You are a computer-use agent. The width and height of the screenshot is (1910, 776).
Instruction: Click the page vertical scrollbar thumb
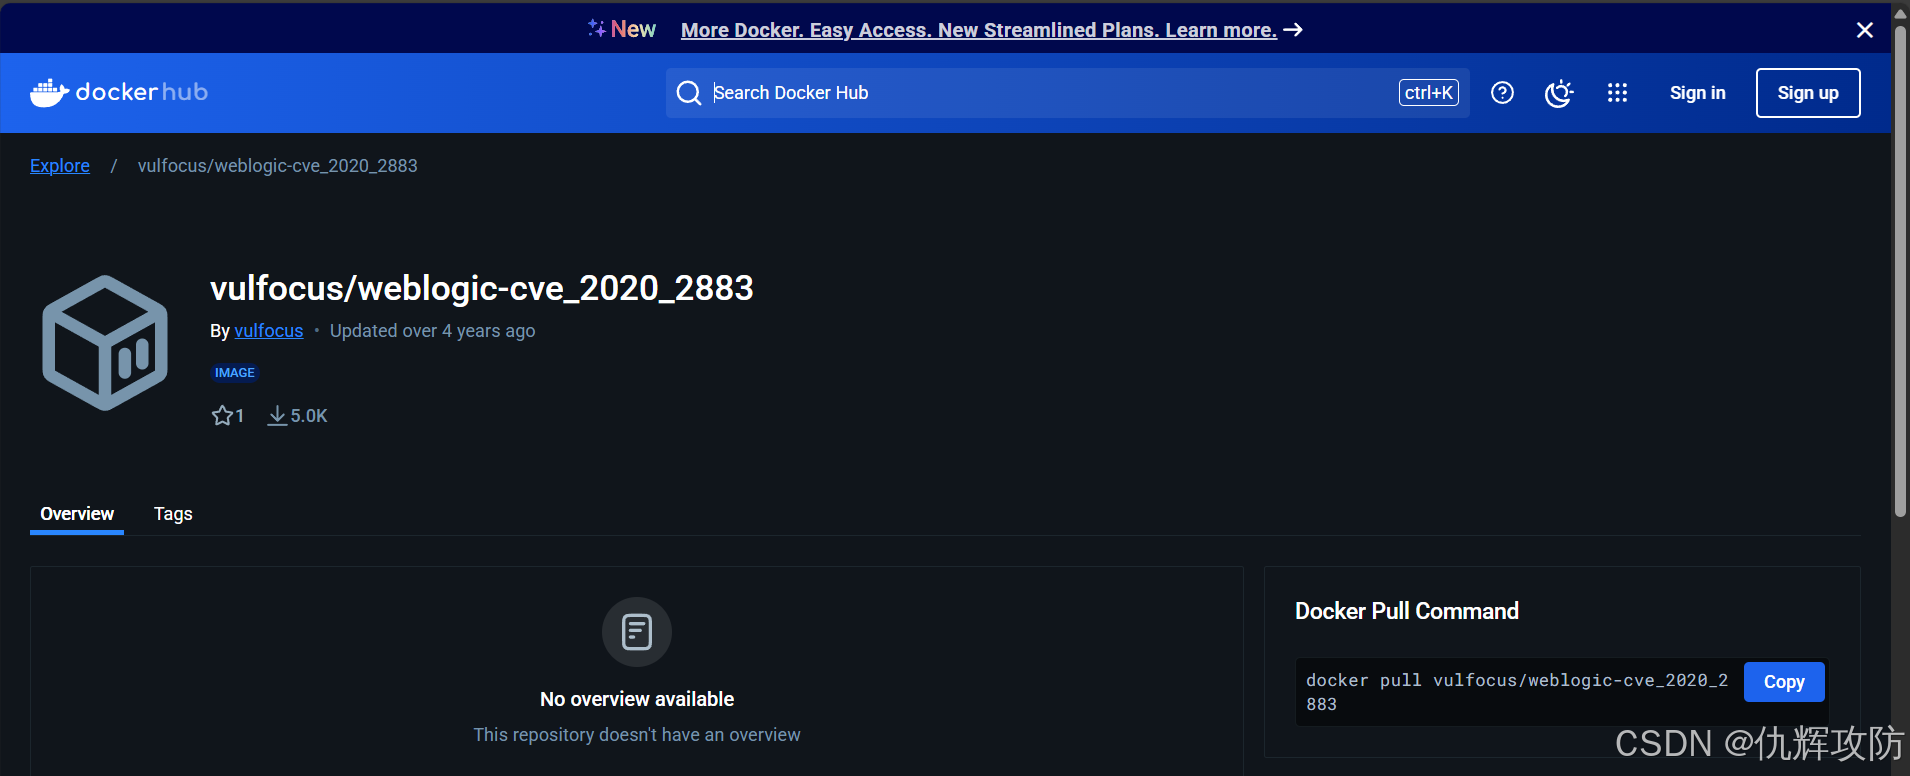1900,270
